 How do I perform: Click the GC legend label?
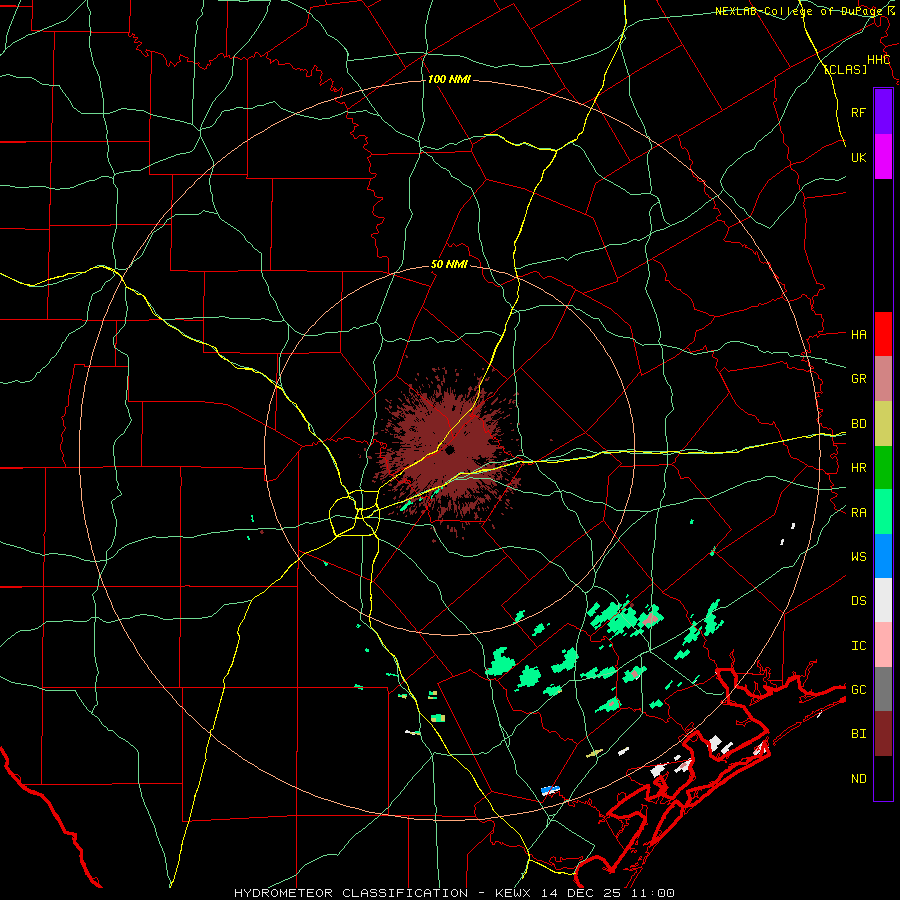coord(858,690)
